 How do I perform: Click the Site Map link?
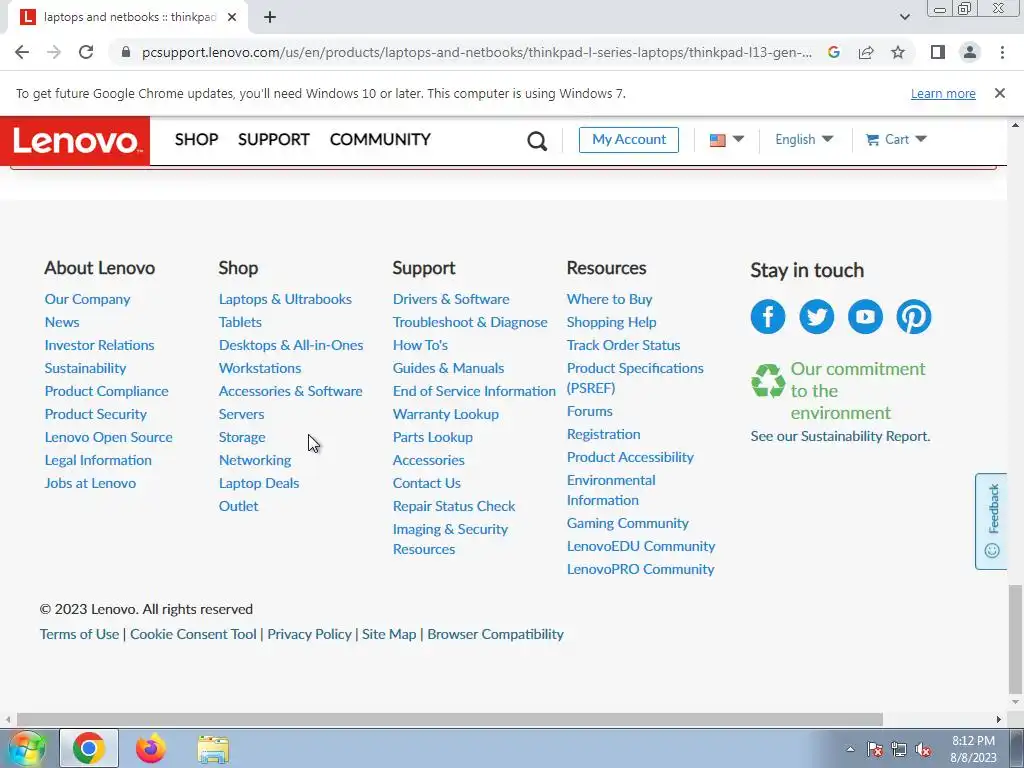[389, 634]
